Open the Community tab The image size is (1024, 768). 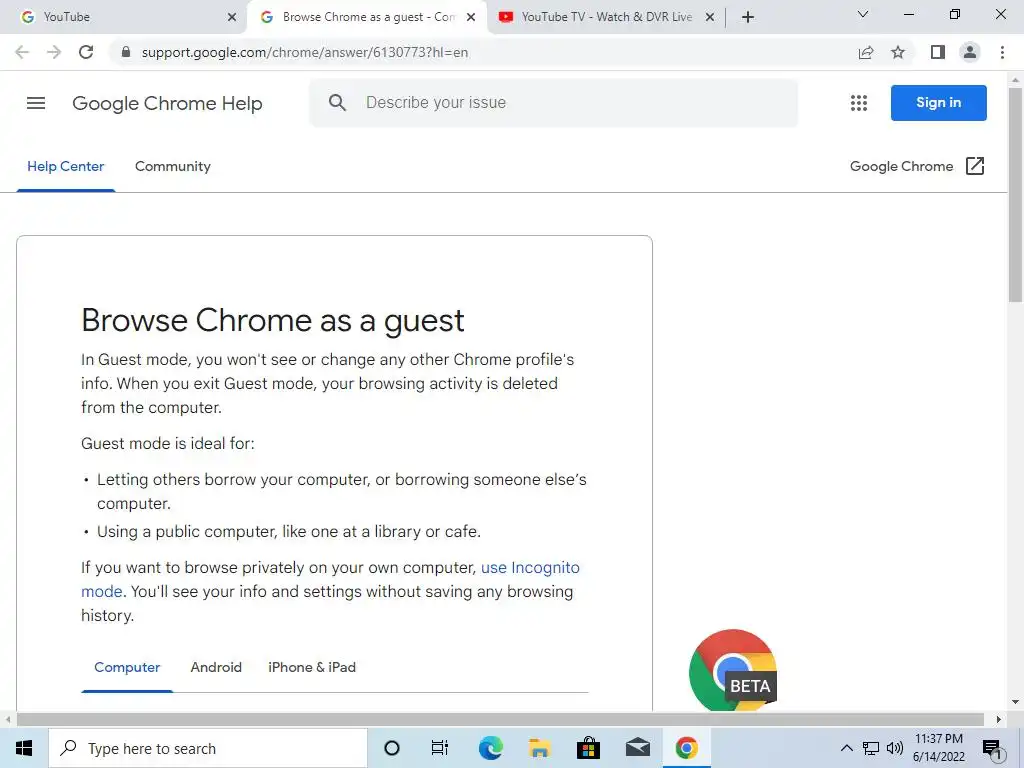[173, 167]
